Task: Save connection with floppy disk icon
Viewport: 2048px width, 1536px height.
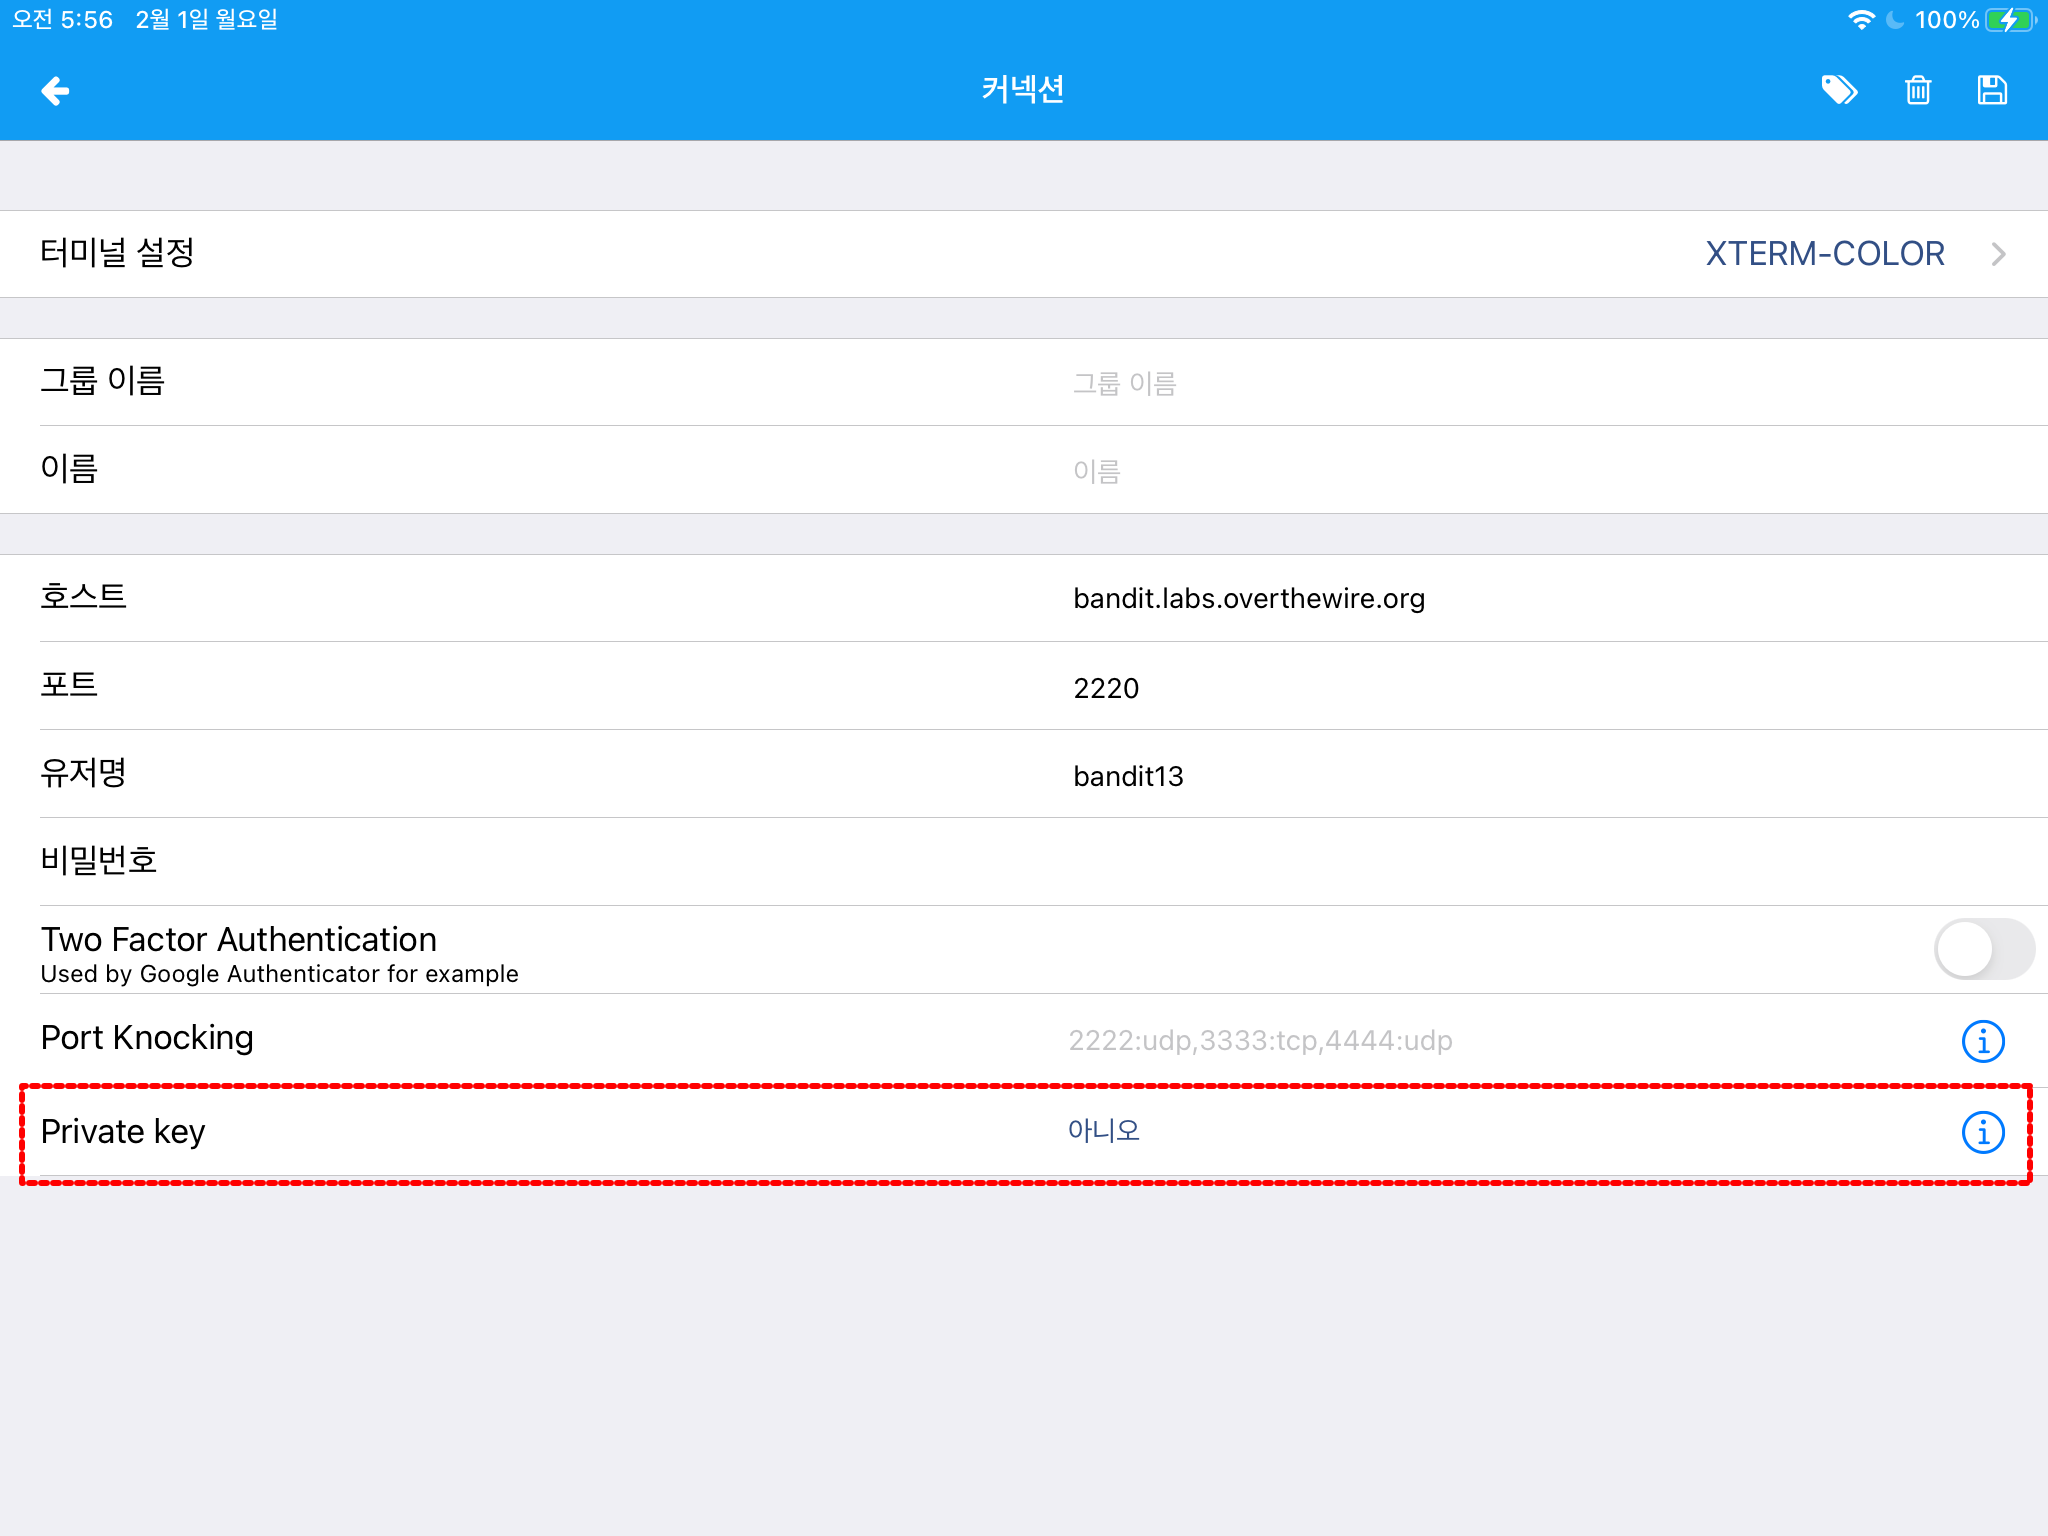Action: [x=1992, y=91]
